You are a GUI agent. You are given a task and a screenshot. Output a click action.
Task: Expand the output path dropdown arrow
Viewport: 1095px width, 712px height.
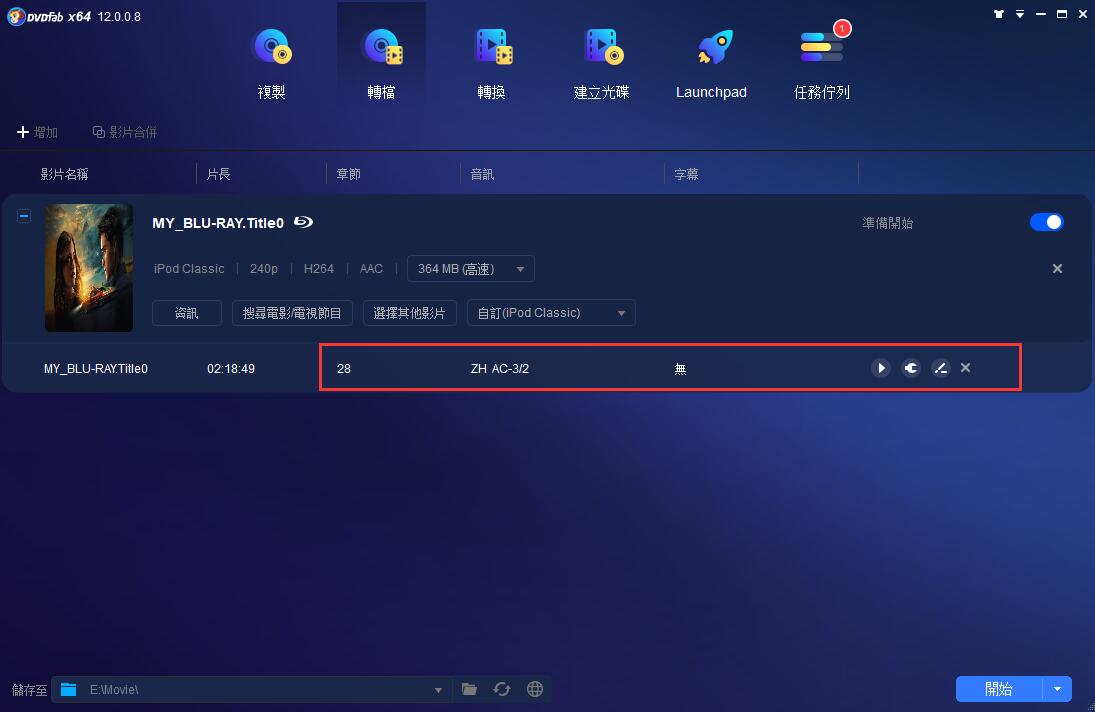[x=438, y=690]
